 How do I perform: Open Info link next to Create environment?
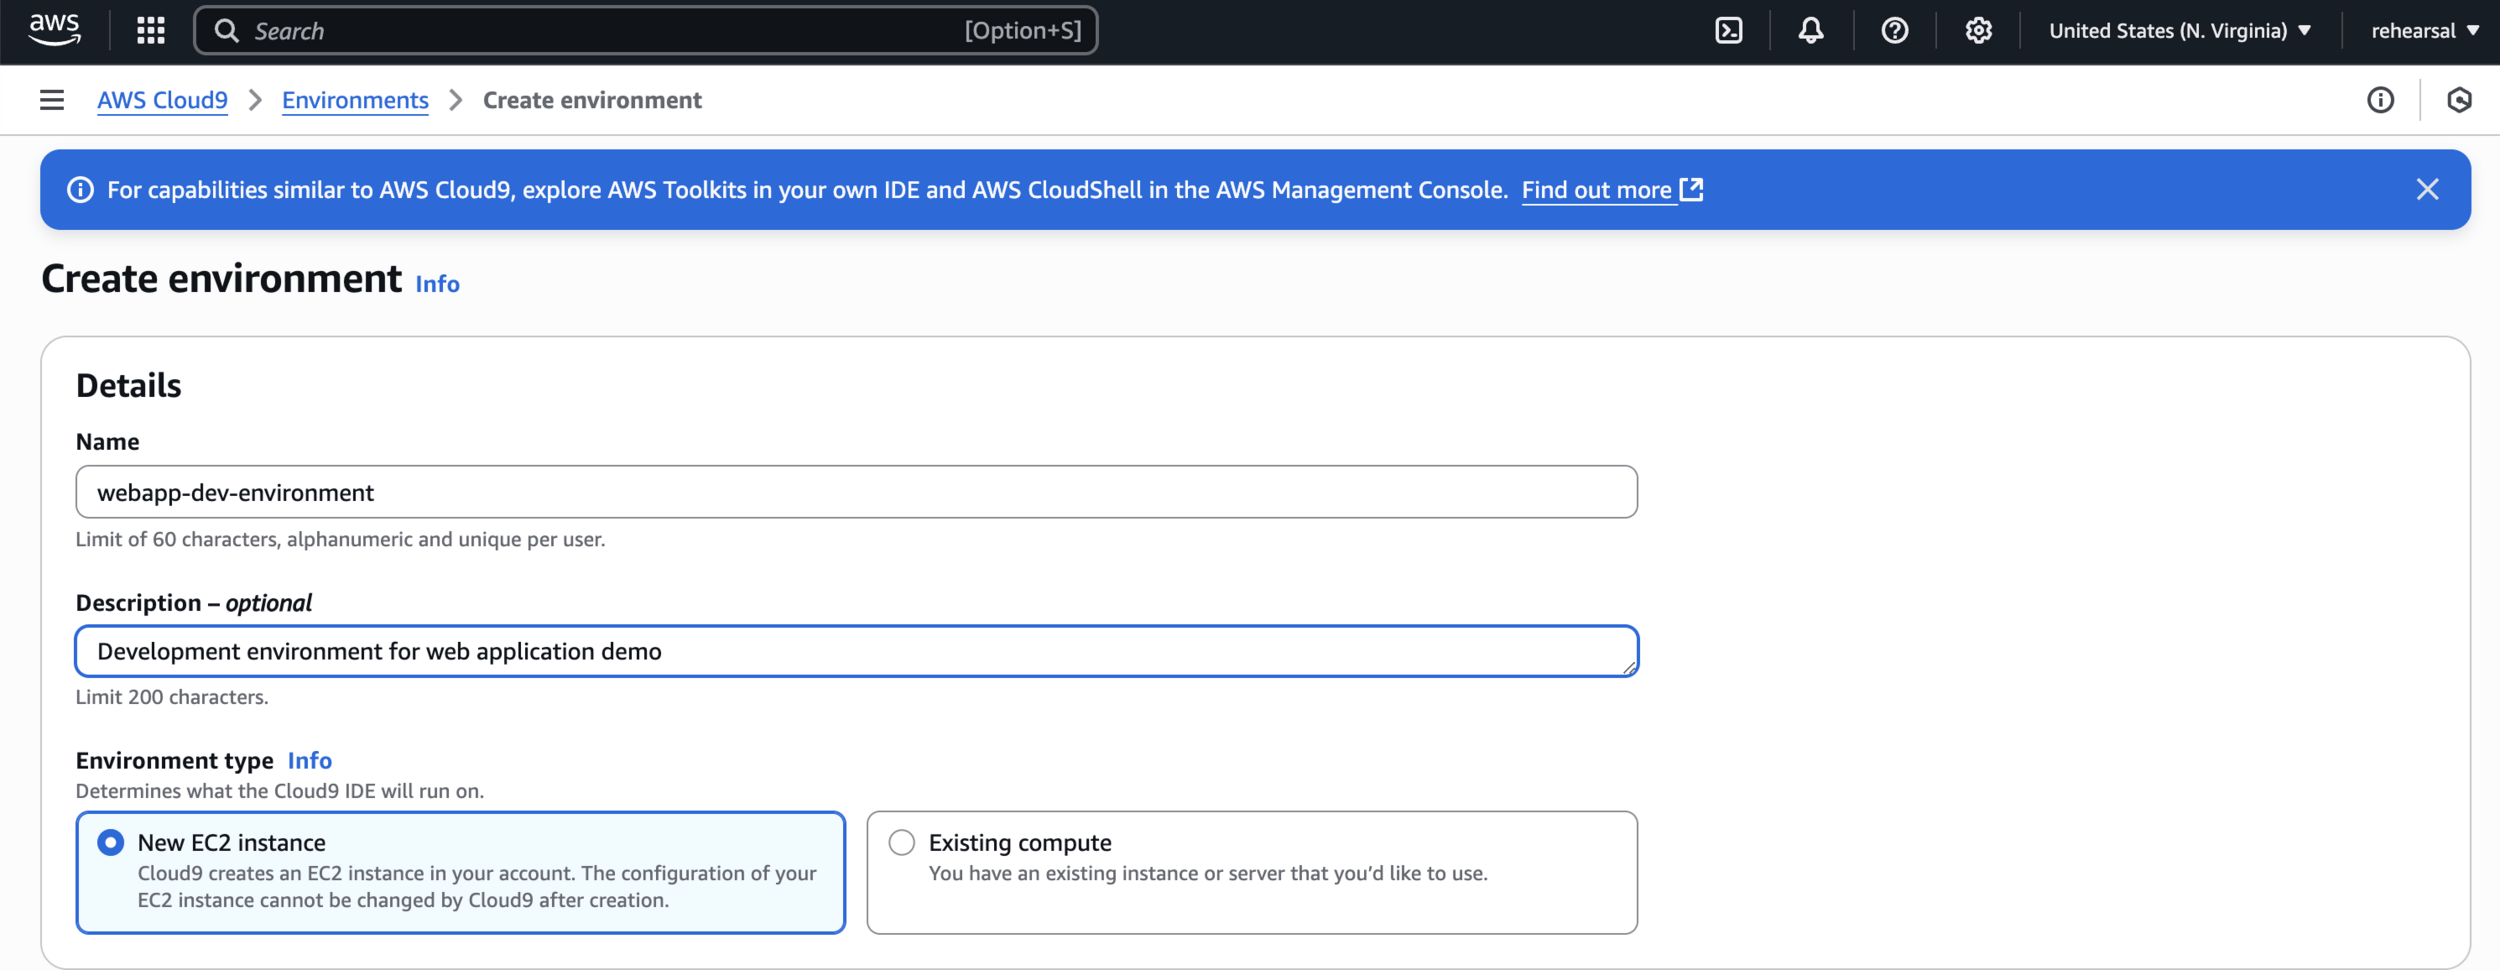pos(437,284)
